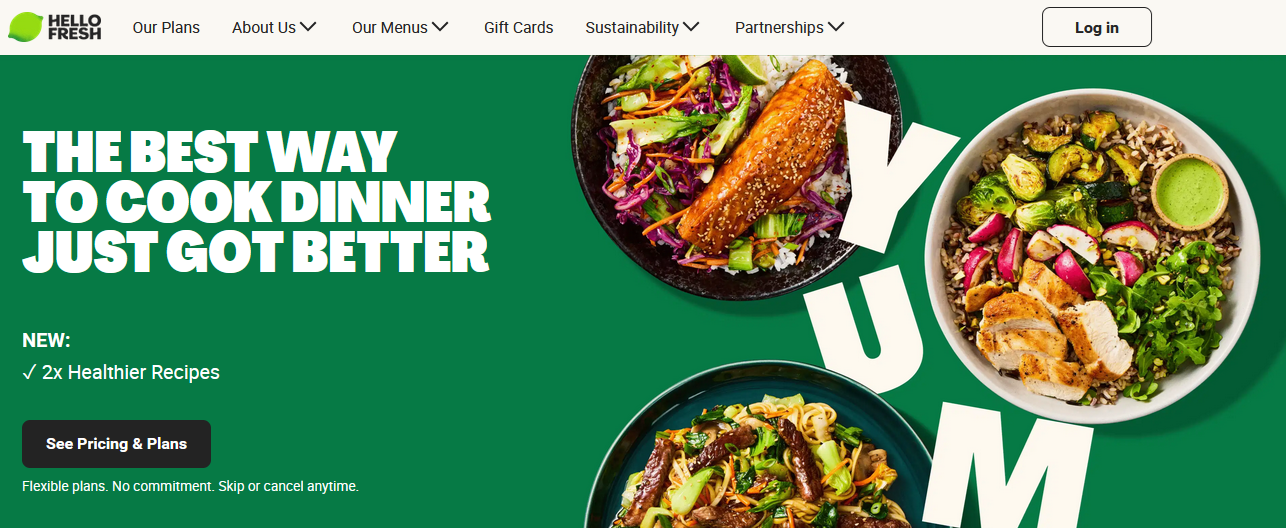Screen dimensions: 1286x528
Task: Open the About Us menu label
Action: click(x=264, y=28)
